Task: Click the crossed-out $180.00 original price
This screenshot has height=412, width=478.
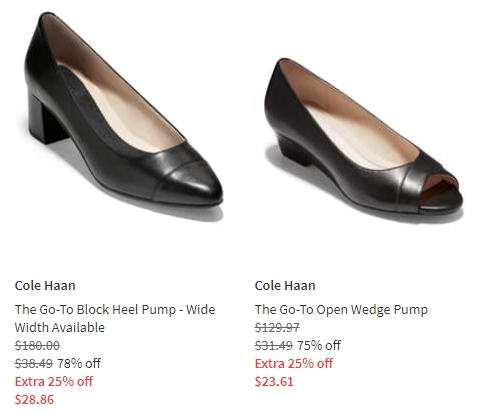Action: point(37,345)
